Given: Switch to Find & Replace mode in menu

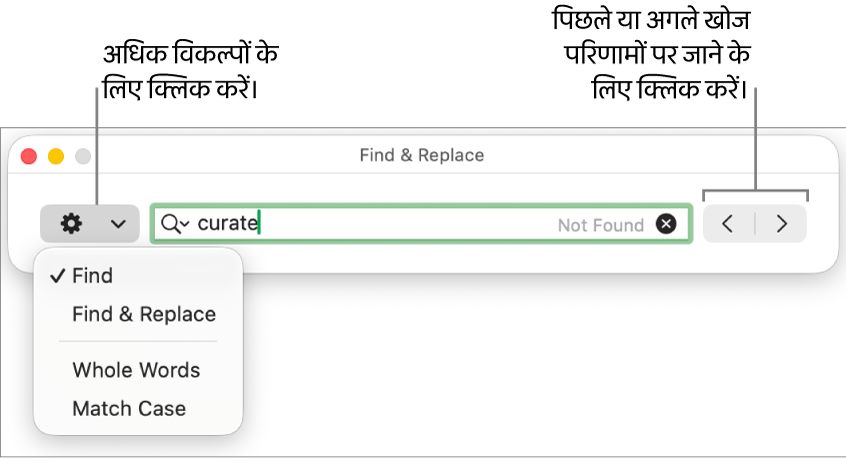Looking at the screenshot, I should coord(144,314).
